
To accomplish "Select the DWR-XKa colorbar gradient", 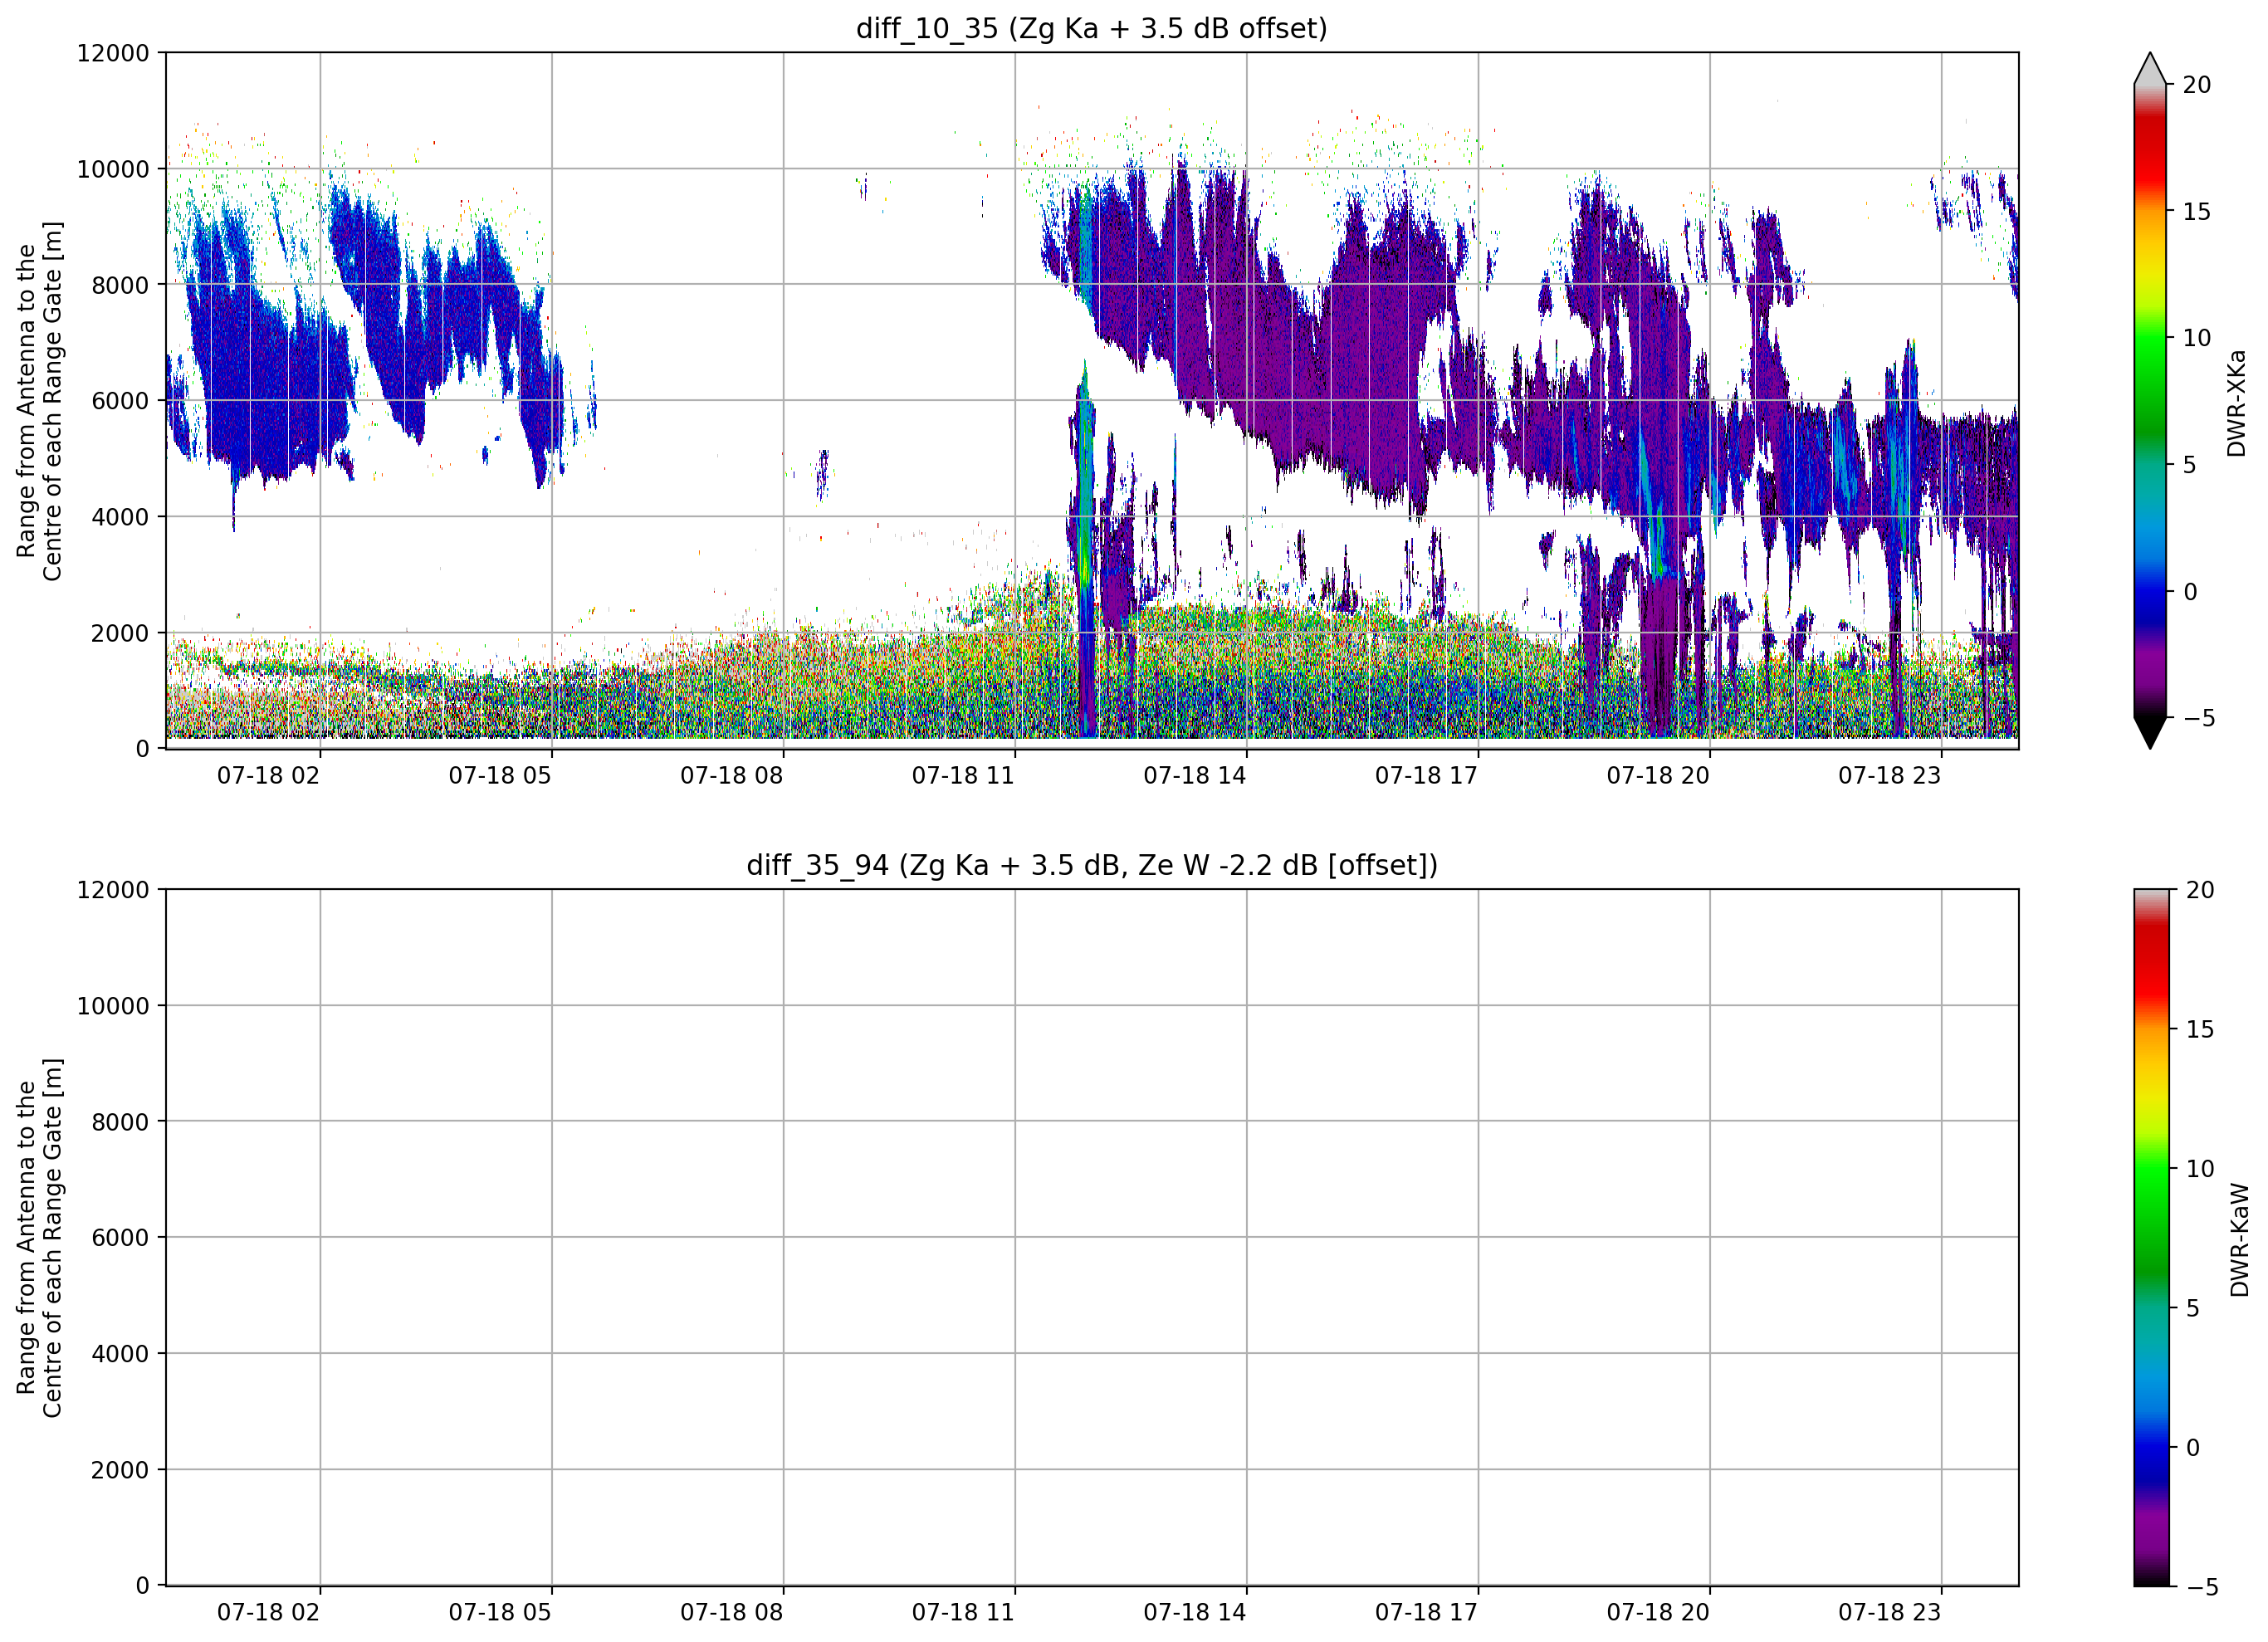I will [2150, 401].
